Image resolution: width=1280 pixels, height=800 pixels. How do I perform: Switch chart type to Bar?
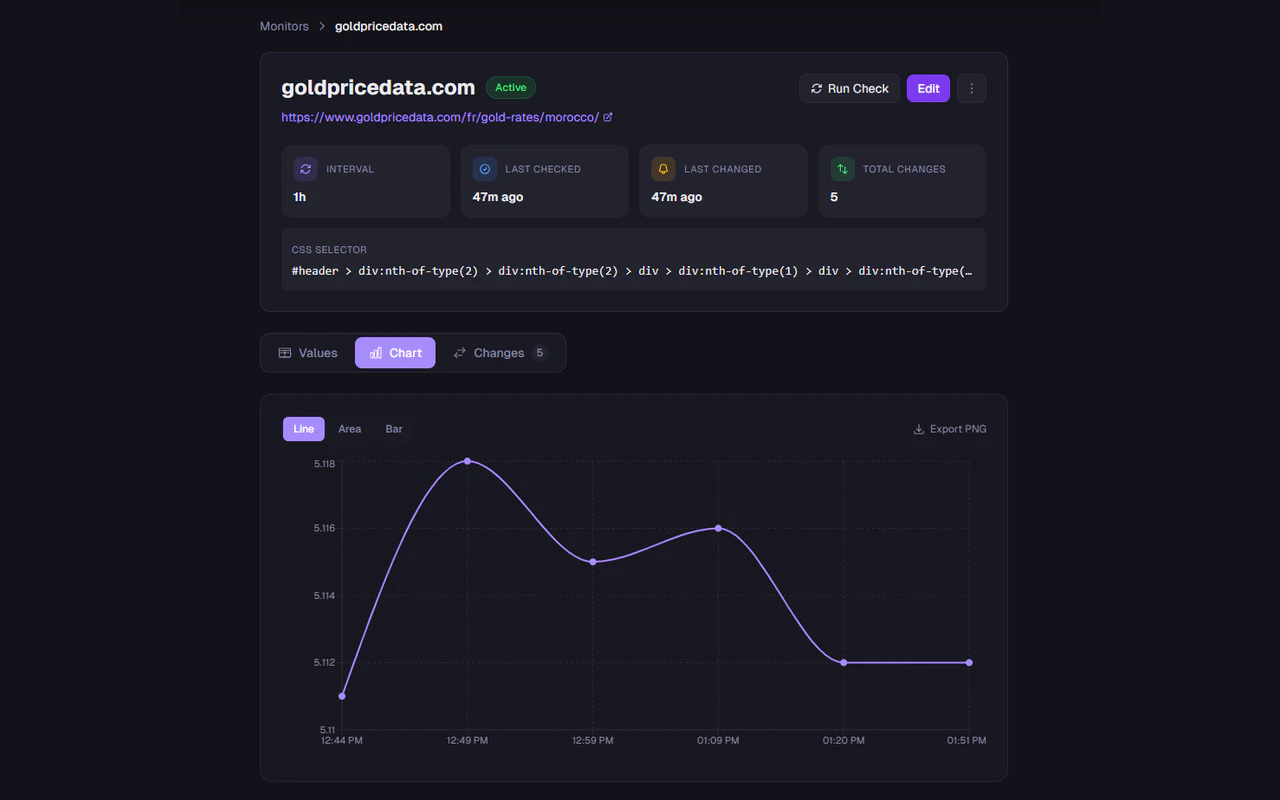[x=394, y=429]
